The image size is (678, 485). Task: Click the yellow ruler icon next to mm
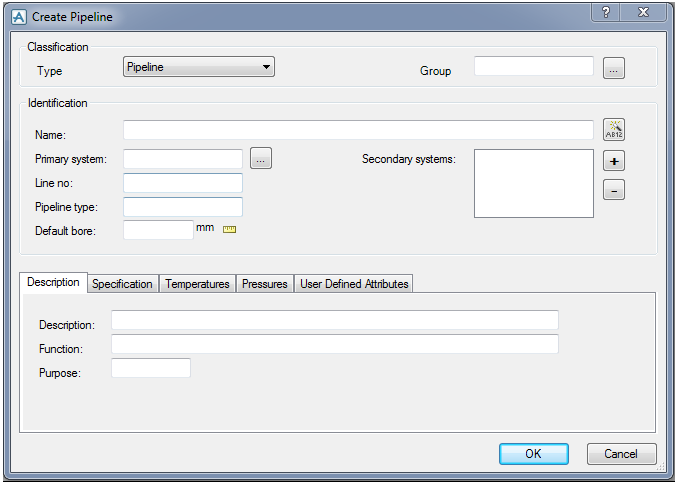(x=229, y=230)
